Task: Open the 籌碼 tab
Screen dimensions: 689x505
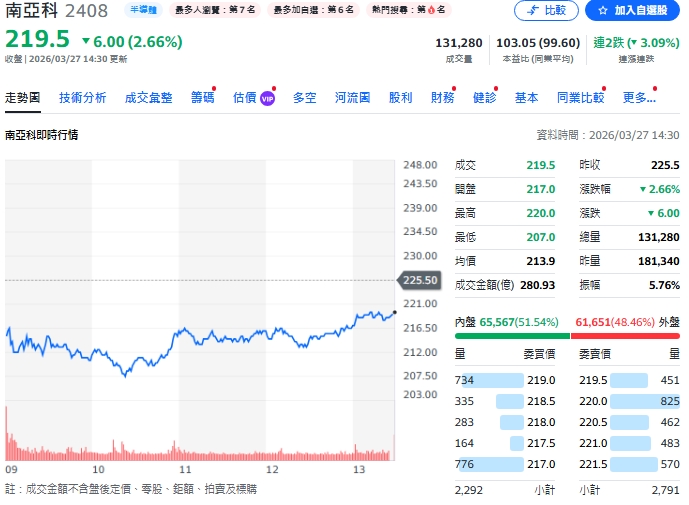Action: (x=203, y=98)
